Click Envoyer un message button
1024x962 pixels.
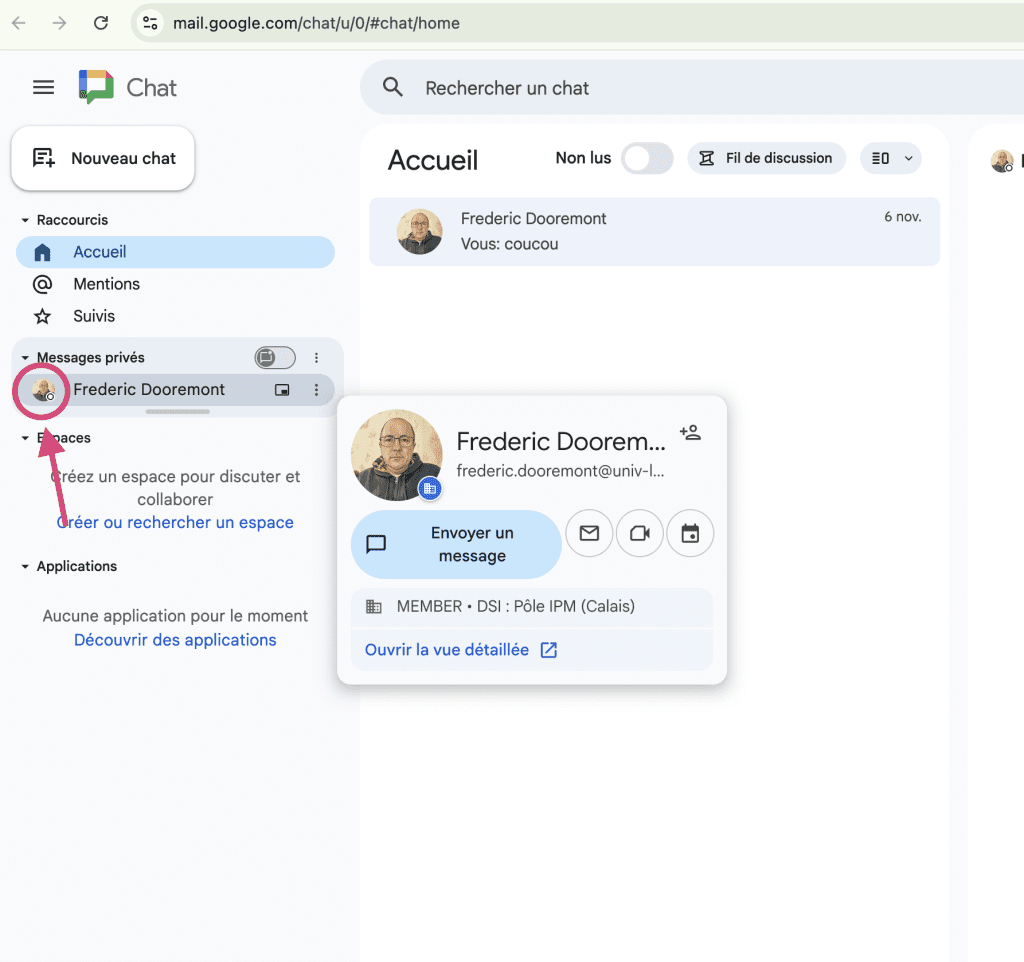pos(456,544)
